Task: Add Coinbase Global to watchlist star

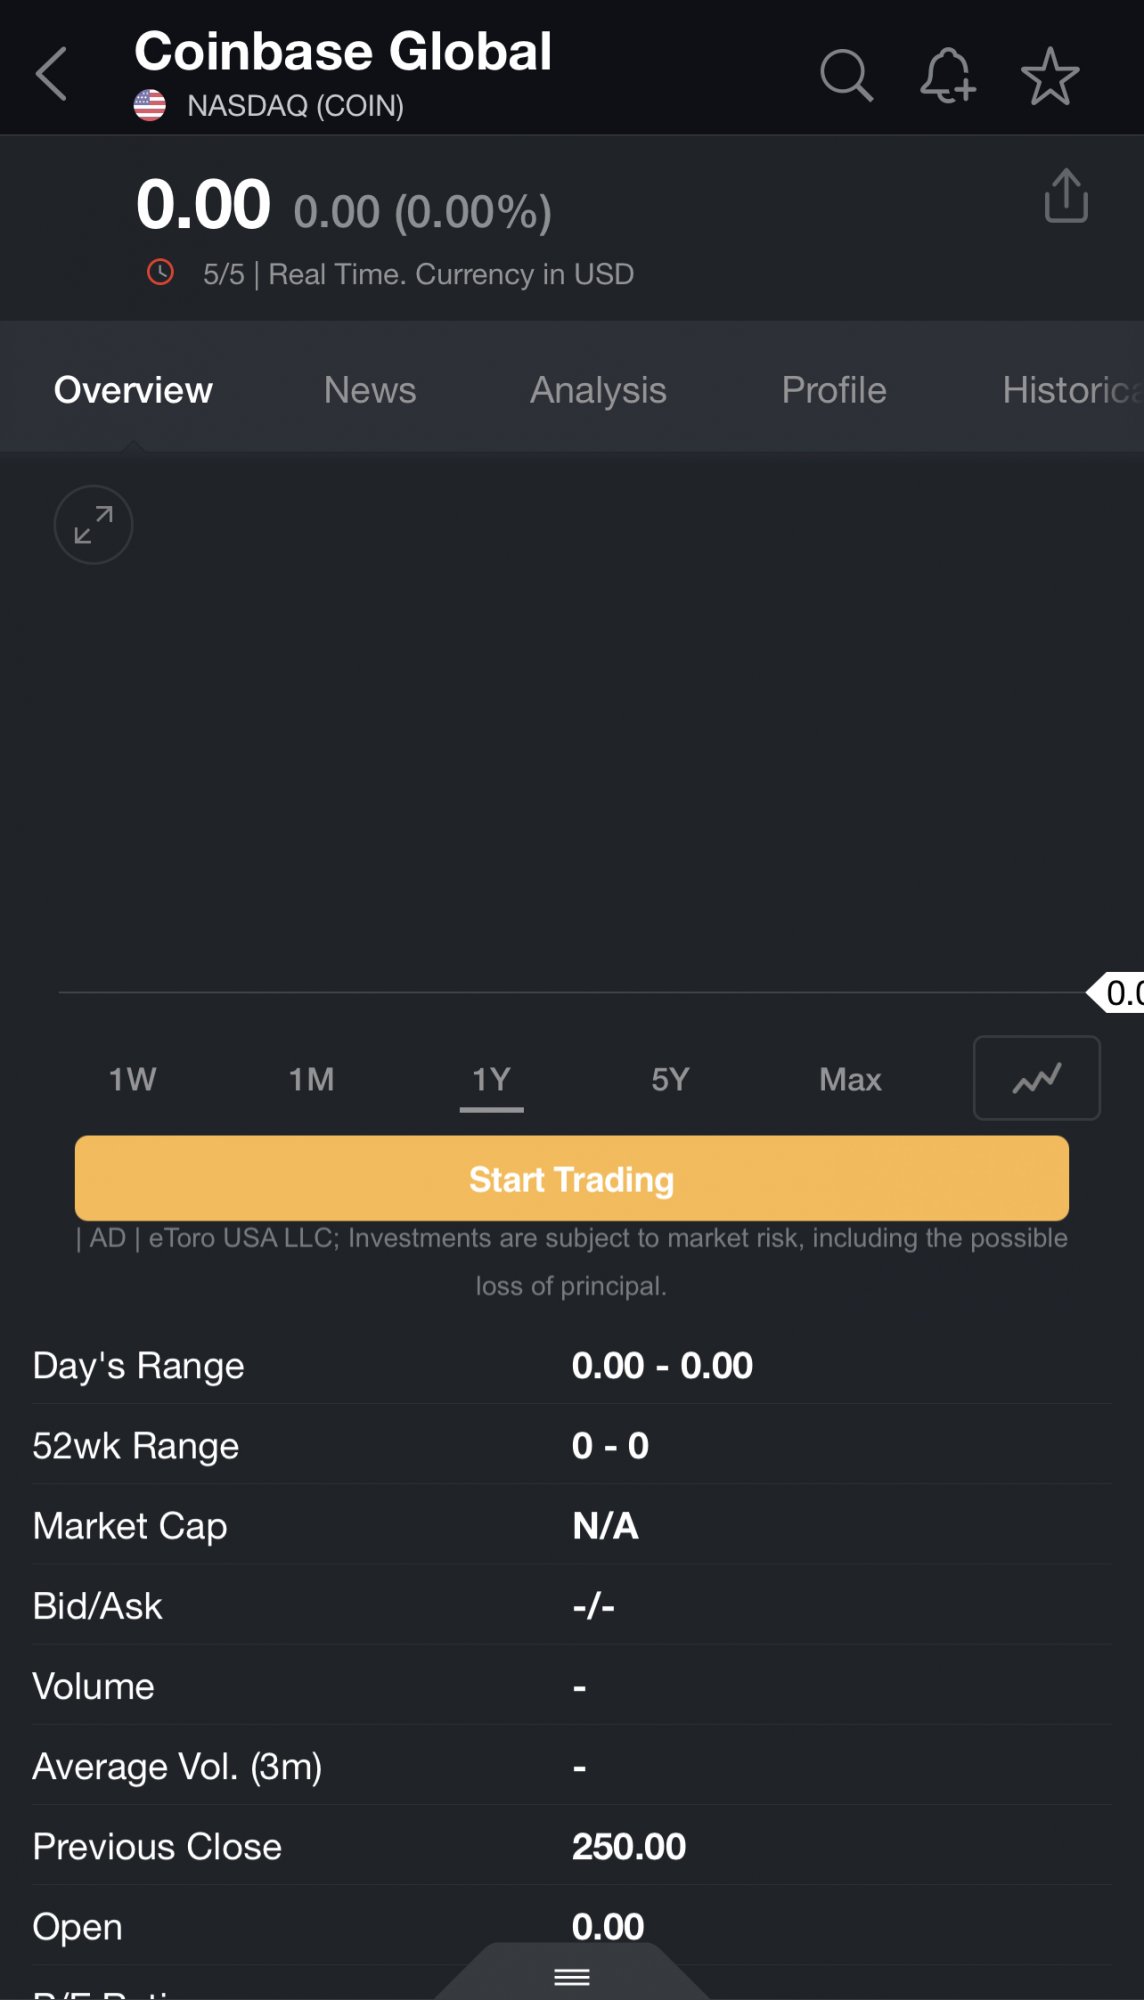Action: coord(1050,76)
